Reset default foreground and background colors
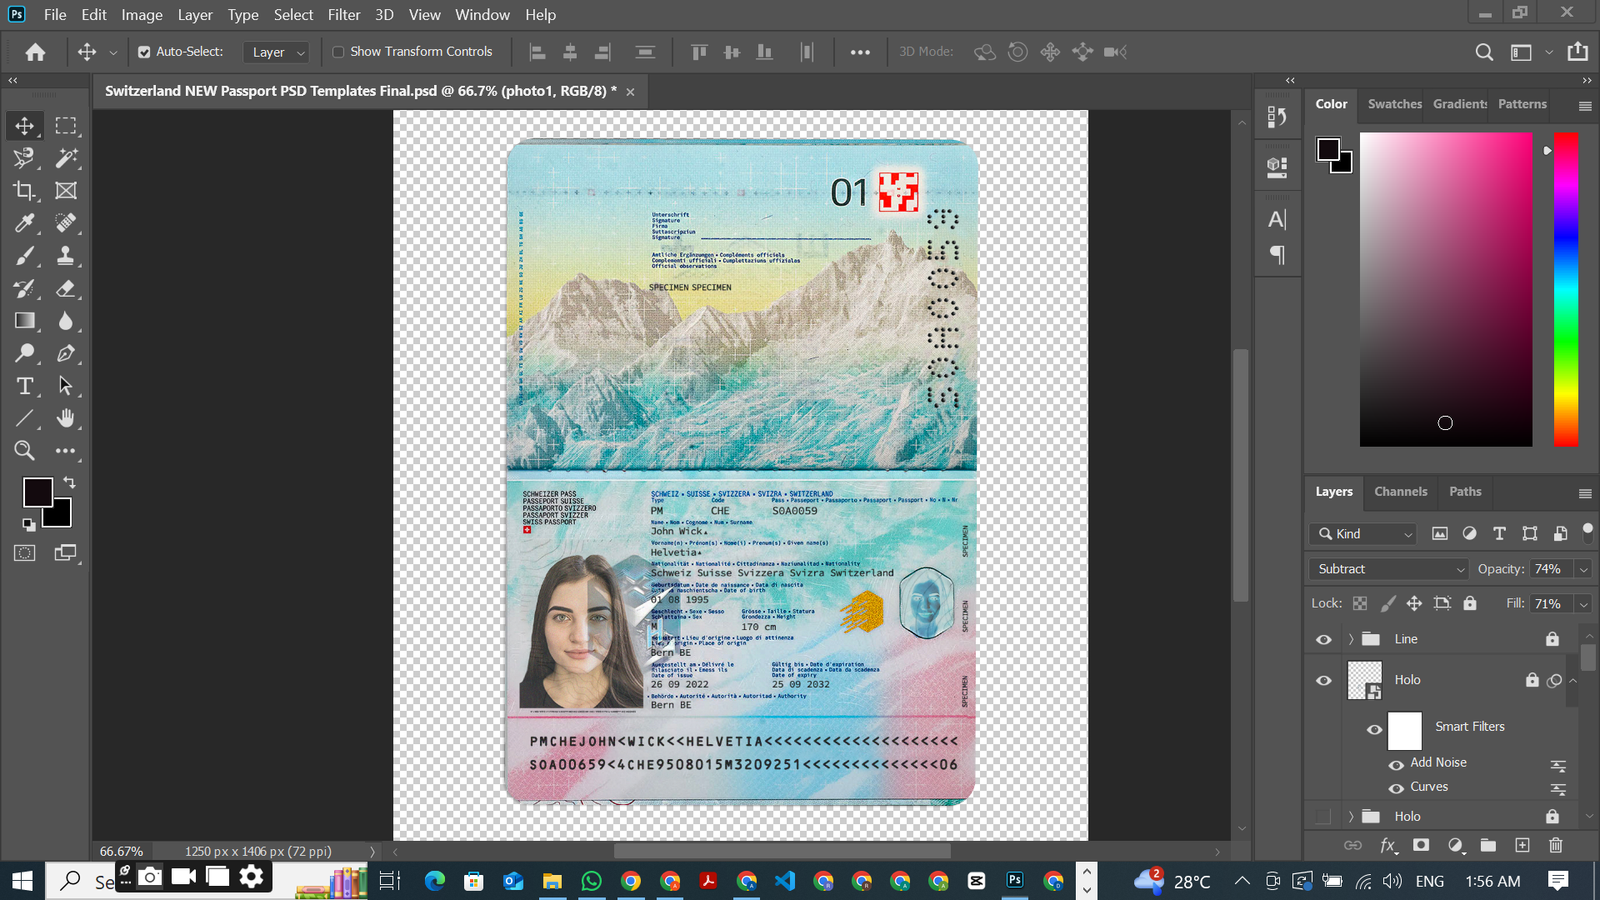Screen dimensions: 1600x900 pos(28,524)
